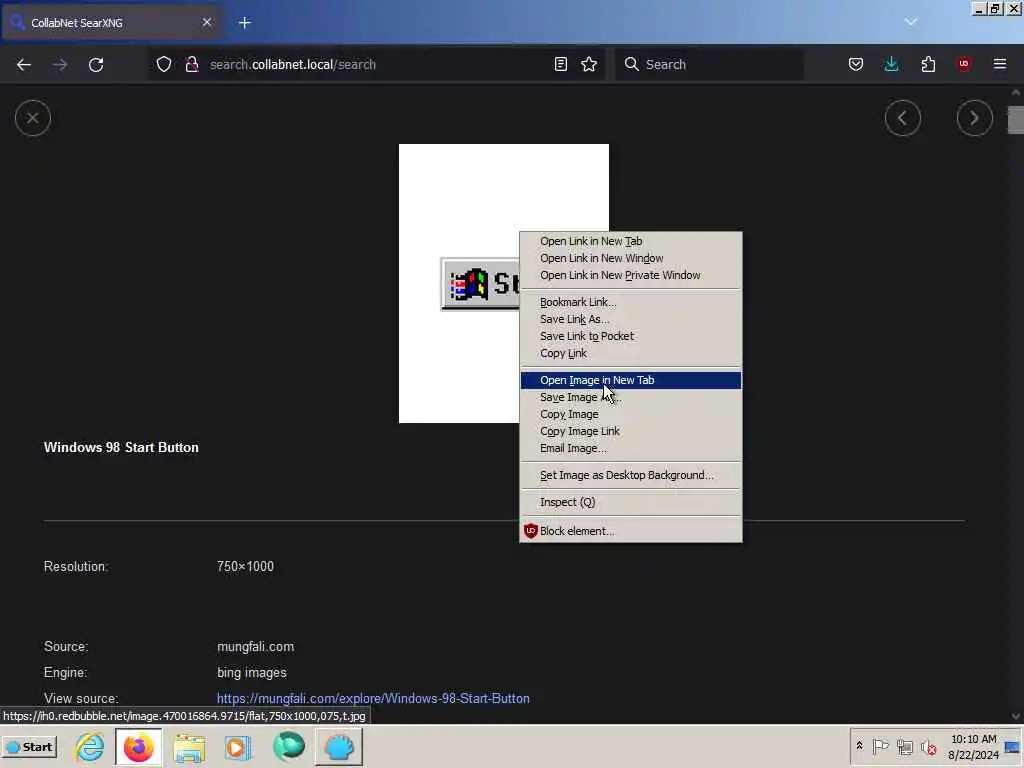Open the Extensions puzzle piece icon
The image size is (1024, 768).
(928, 64)
